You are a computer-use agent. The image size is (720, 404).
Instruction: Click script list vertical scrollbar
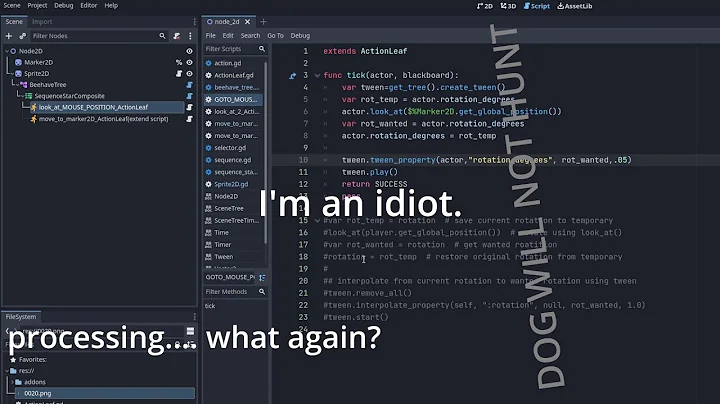266,152
